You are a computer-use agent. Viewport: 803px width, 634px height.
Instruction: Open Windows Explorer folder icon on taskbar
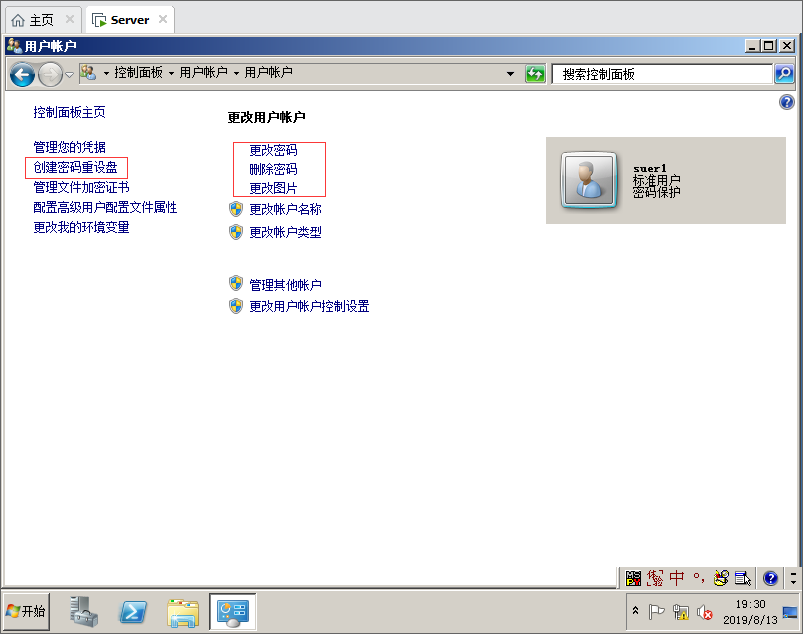(183, 611)
